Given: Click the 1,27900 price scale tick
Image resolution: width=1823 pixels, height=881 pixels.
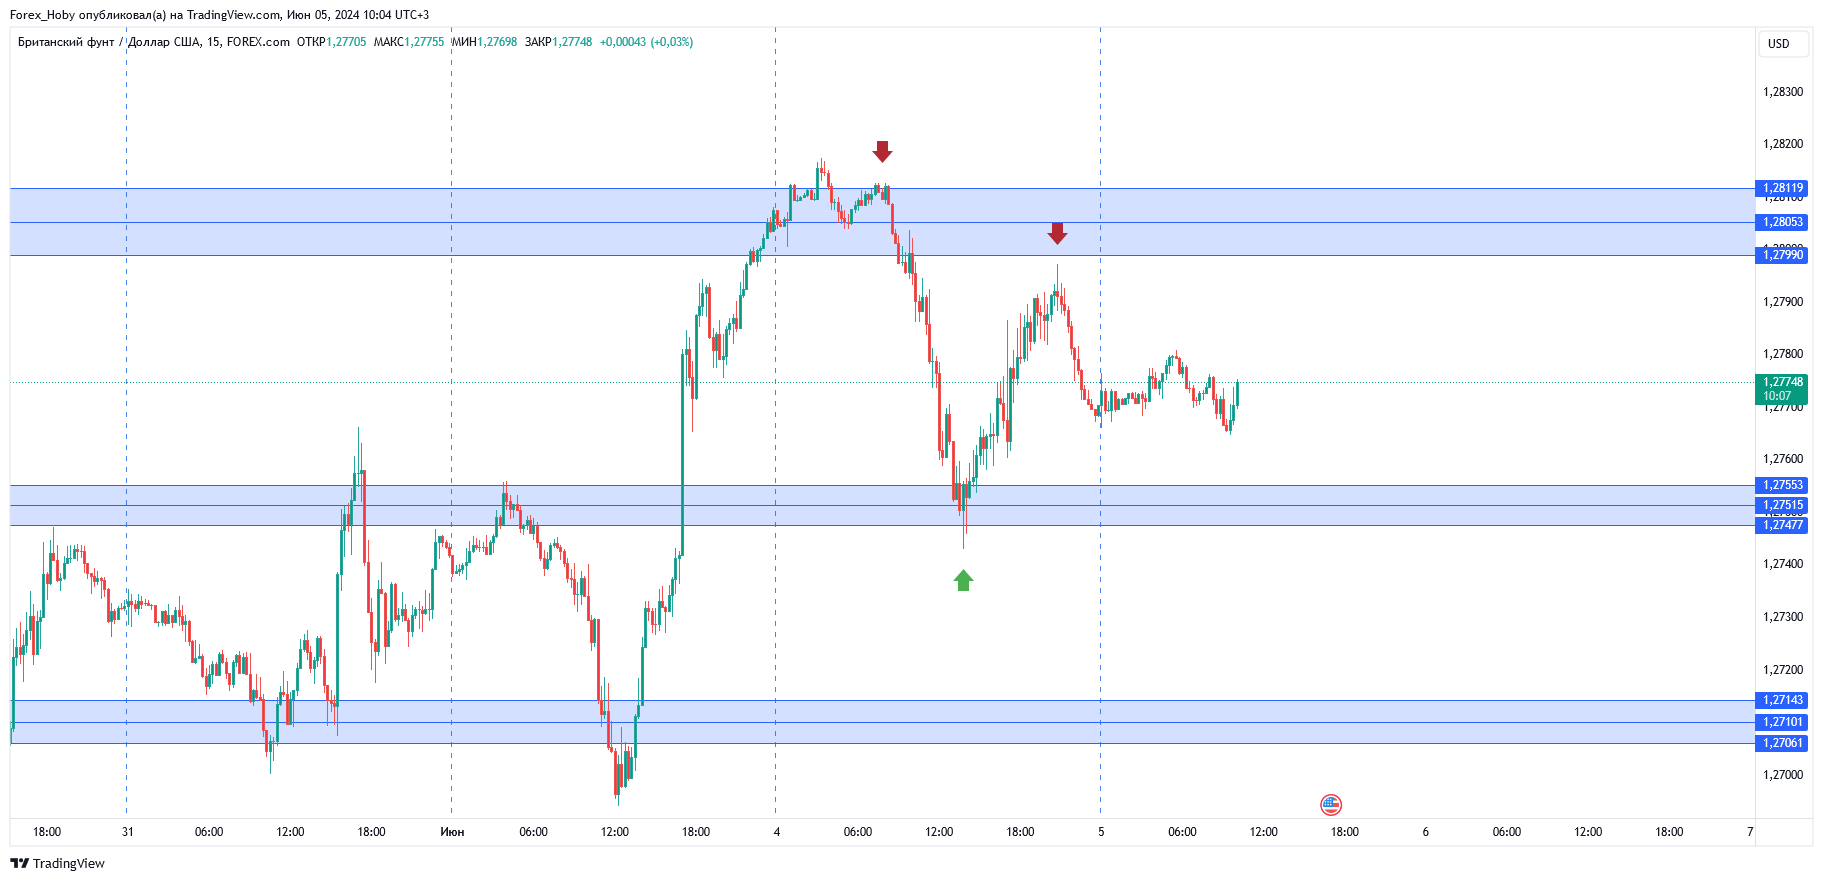Looking at the screenshot, I should [x=1783, y=302].
